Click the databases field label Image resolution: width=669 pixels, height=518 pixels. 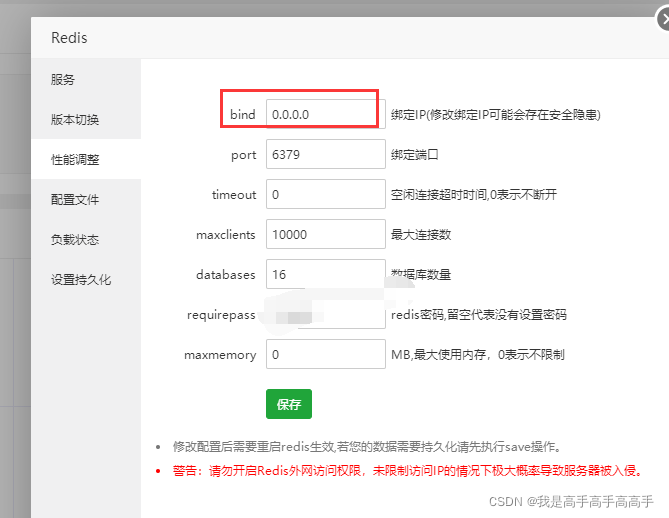[x=226, y=274]
